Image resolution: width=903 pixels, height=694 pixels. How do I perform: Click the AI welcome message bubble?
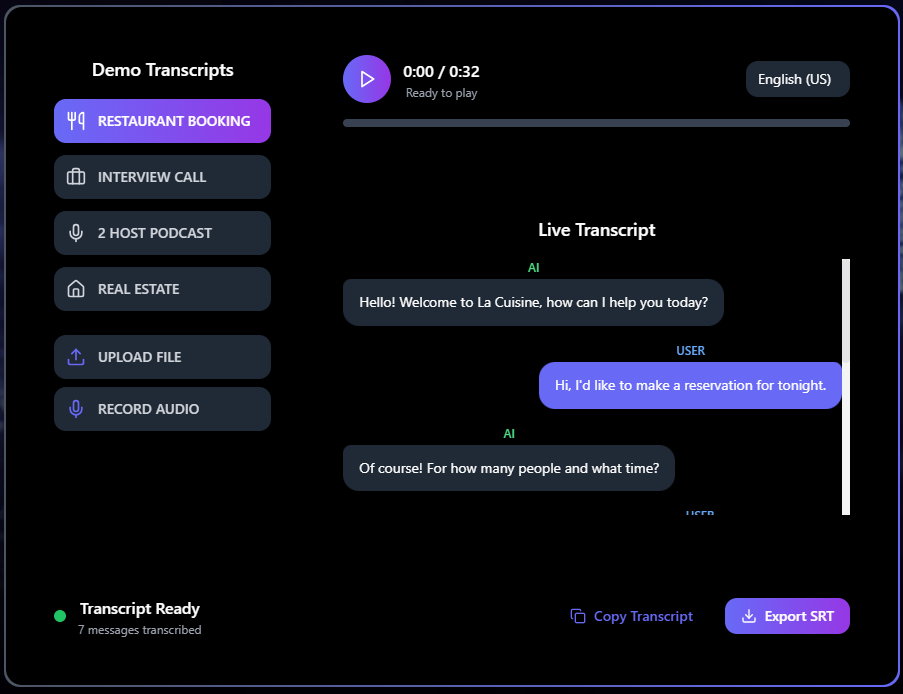[533, 302]
